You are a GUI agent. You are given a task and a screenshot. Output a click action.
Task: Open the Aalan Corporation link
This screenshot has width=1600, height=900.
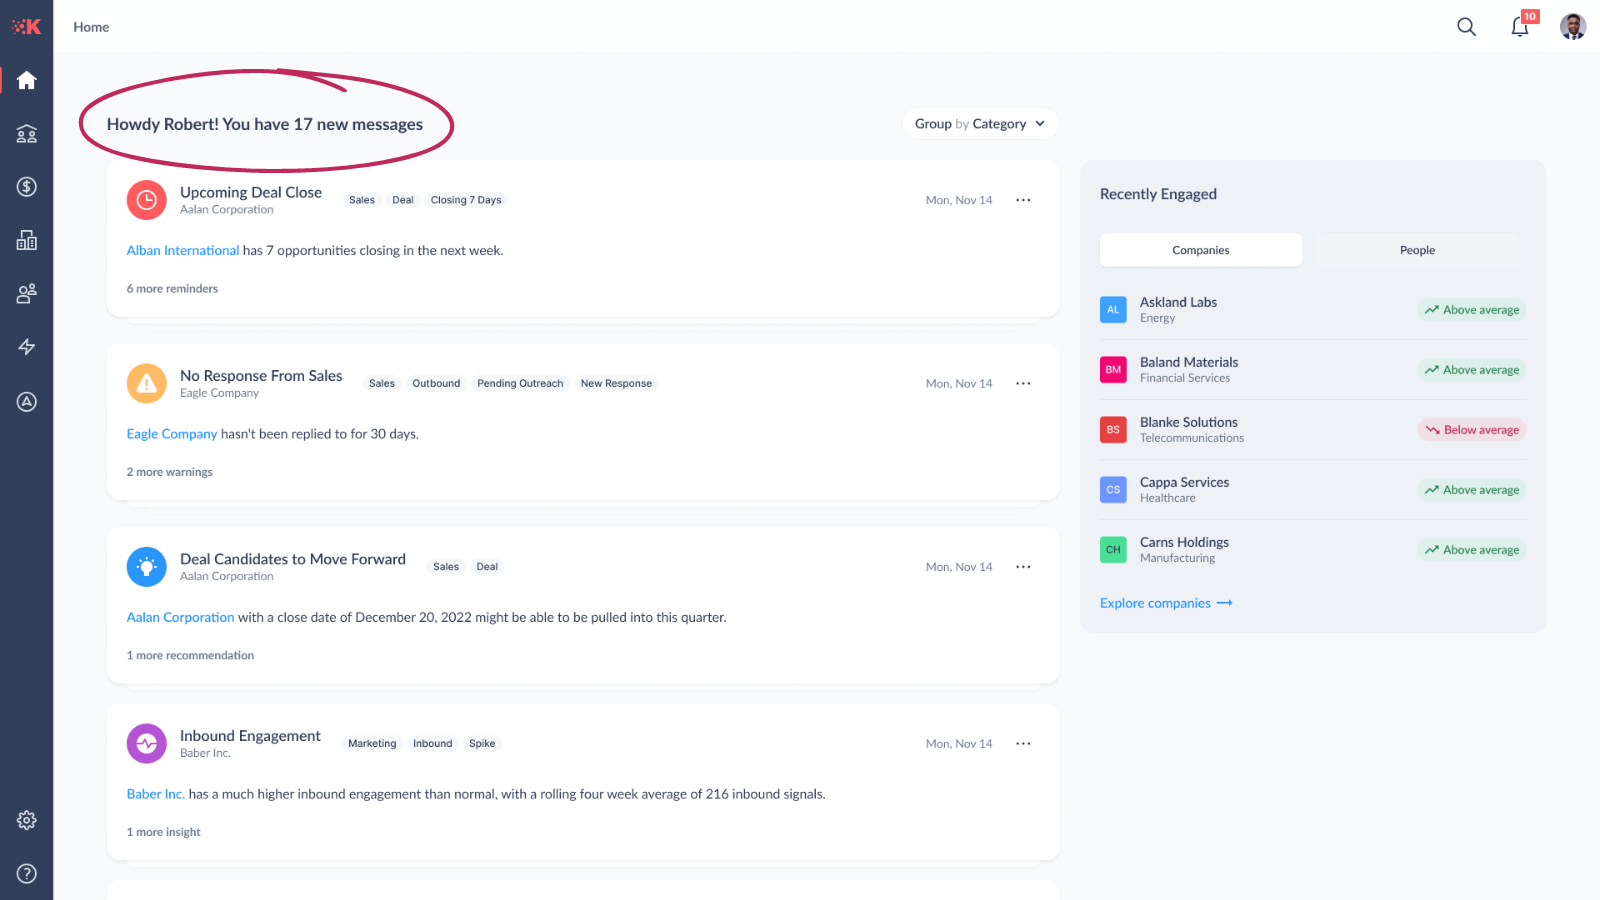coord(180,617)
